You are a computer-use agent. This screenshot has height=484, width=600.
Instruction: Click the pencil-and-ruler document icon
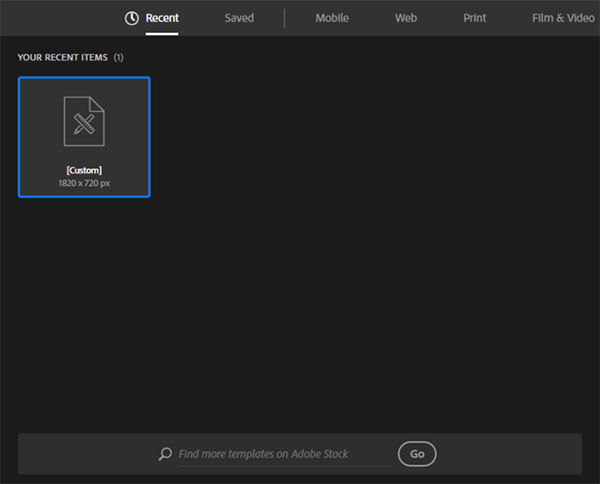pos(84,121)
